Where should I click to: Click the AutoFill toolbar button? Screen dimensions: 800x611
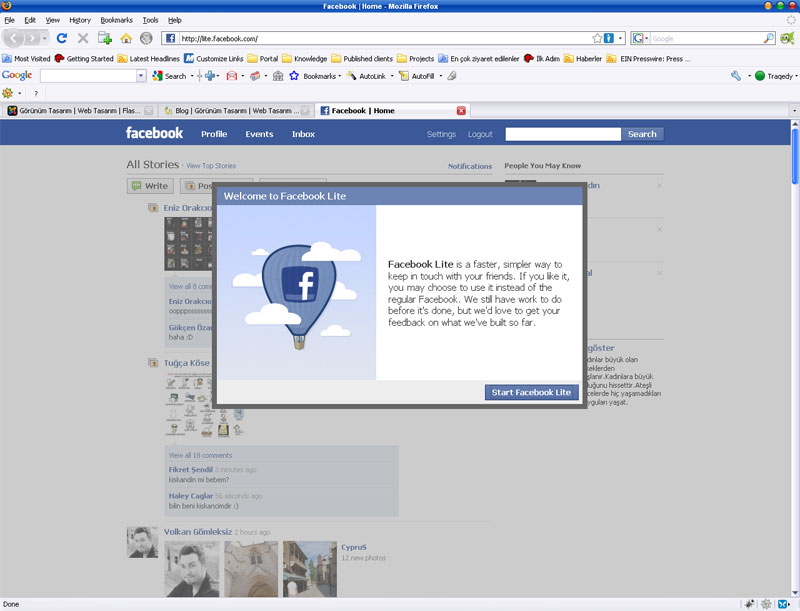click(x=417, y=76)
